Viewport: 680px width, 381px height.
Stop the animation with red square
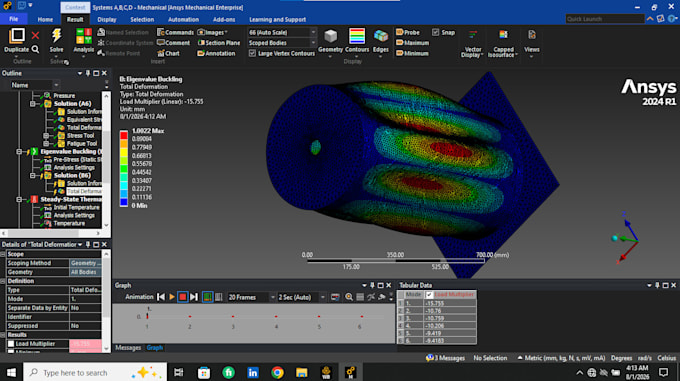pyautogui.click(x=183, y=297)
